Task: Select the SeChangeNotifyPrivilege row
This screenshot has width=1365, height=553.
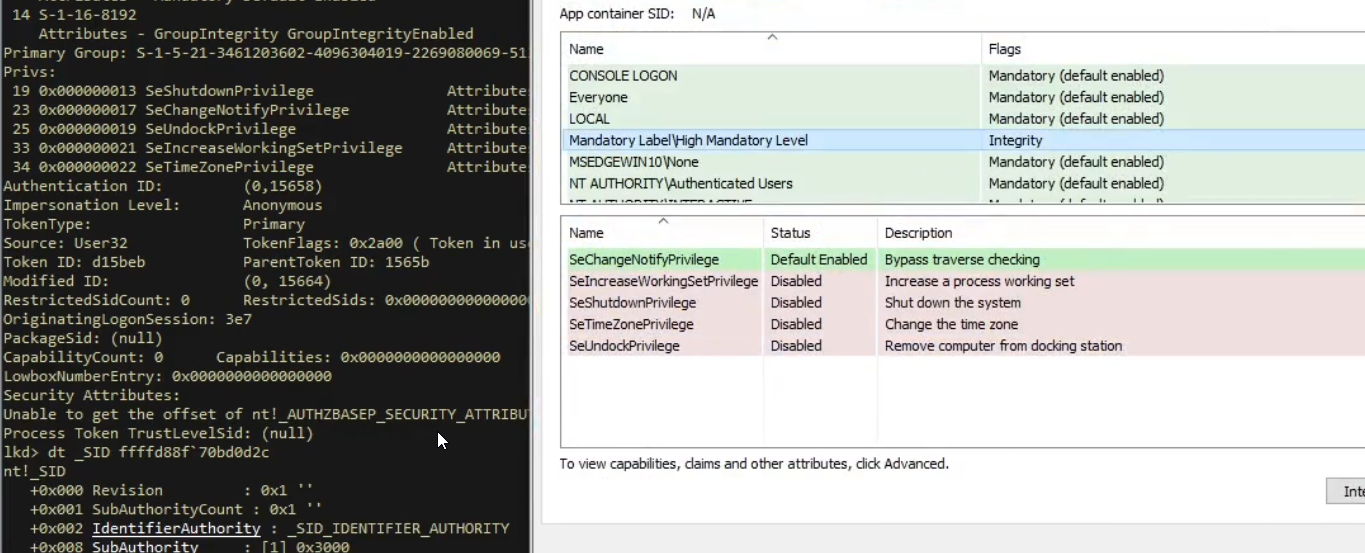Action: coord(963,260)
